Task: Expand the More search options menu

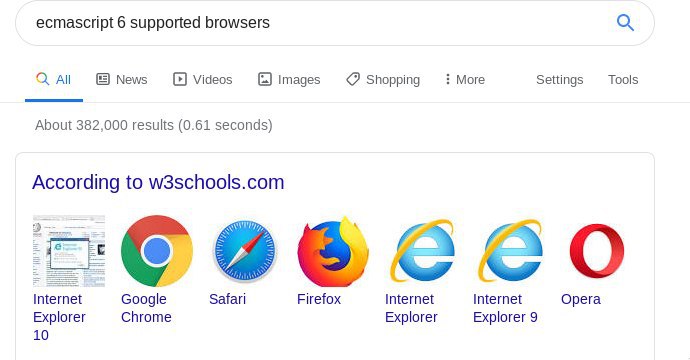Action: tap(465, 80)
